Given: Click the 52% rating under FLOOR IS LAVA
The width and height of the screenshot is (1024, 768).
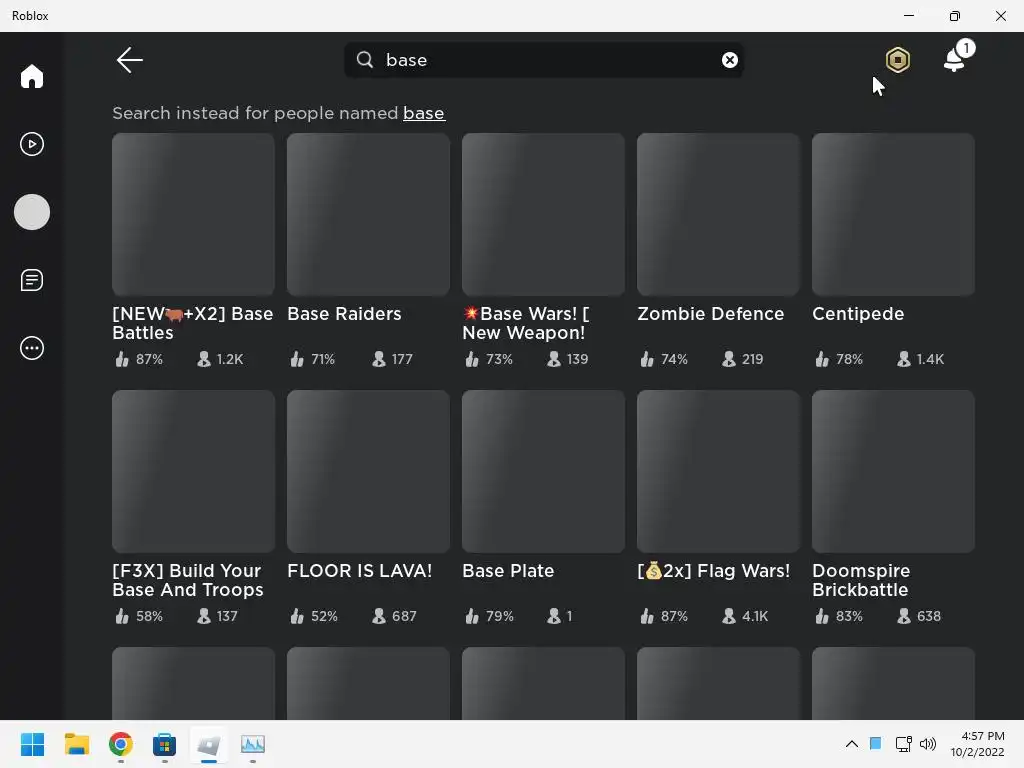Looking at the screenshot, I should click(x=314, y=616).
